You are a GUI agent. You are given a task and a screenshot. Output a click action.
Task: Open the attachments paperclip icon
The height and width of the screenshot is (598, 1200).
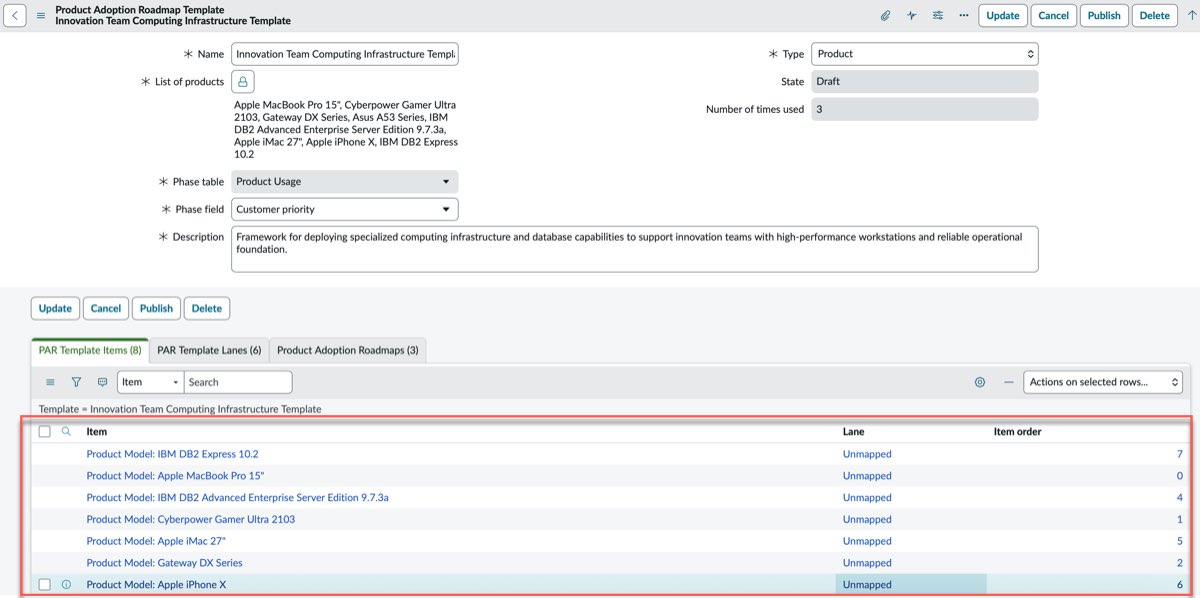tap(885, 15)
